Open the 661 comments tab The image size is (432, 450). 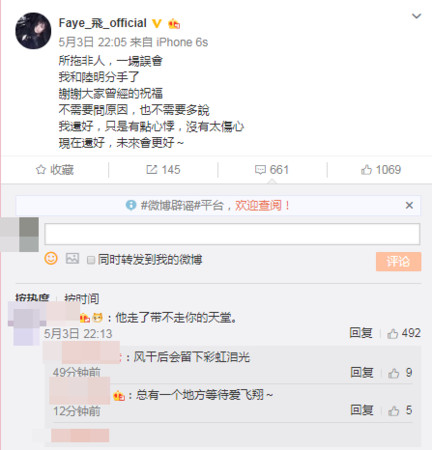click(x=272, y=170)
